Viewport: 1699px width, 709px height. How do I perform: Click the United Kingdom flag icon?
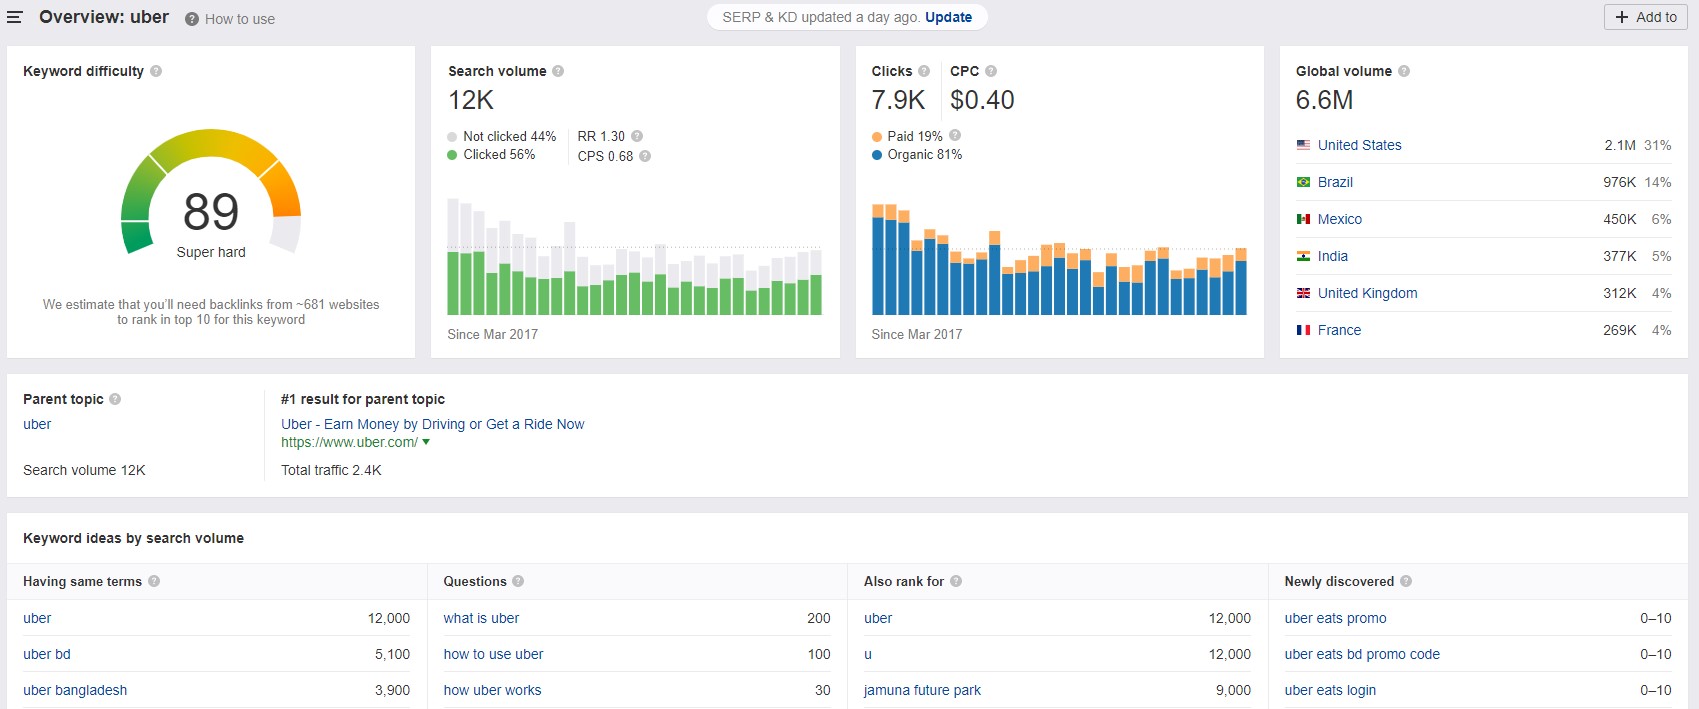tap(1303, 293)
